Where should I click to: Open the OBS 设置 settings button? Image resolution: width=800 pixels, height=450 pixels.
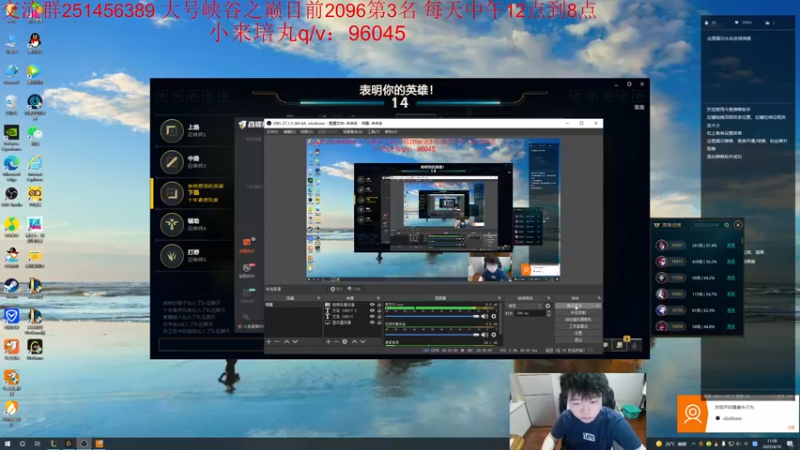[x=578, y=333]
